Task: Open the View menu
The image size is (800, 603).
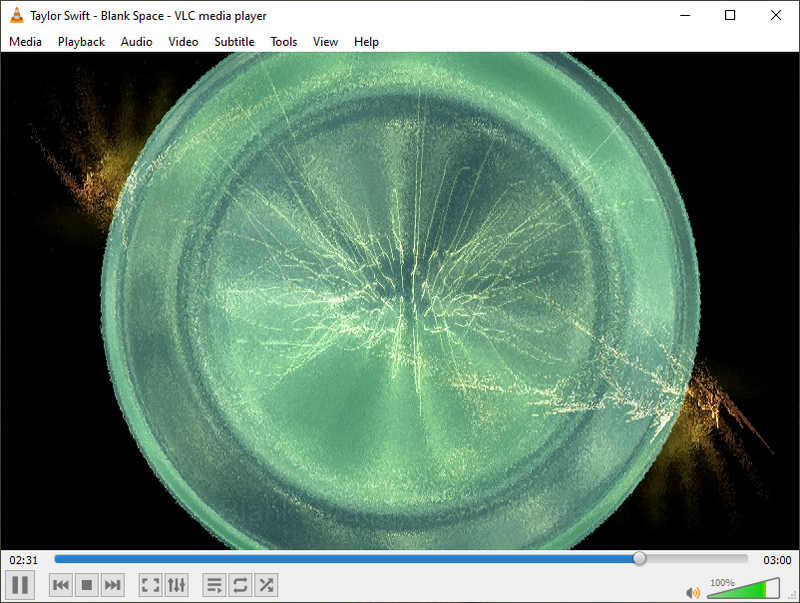Action: point(326,42)
